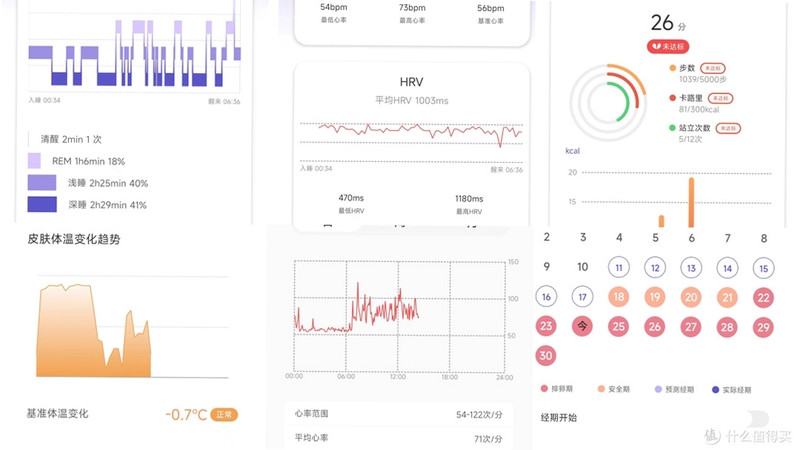Image resolution: width=800 pixels, height=450 pixels.
Task: Click the 预测经期 legend dot
Action: tap(658, 389)
